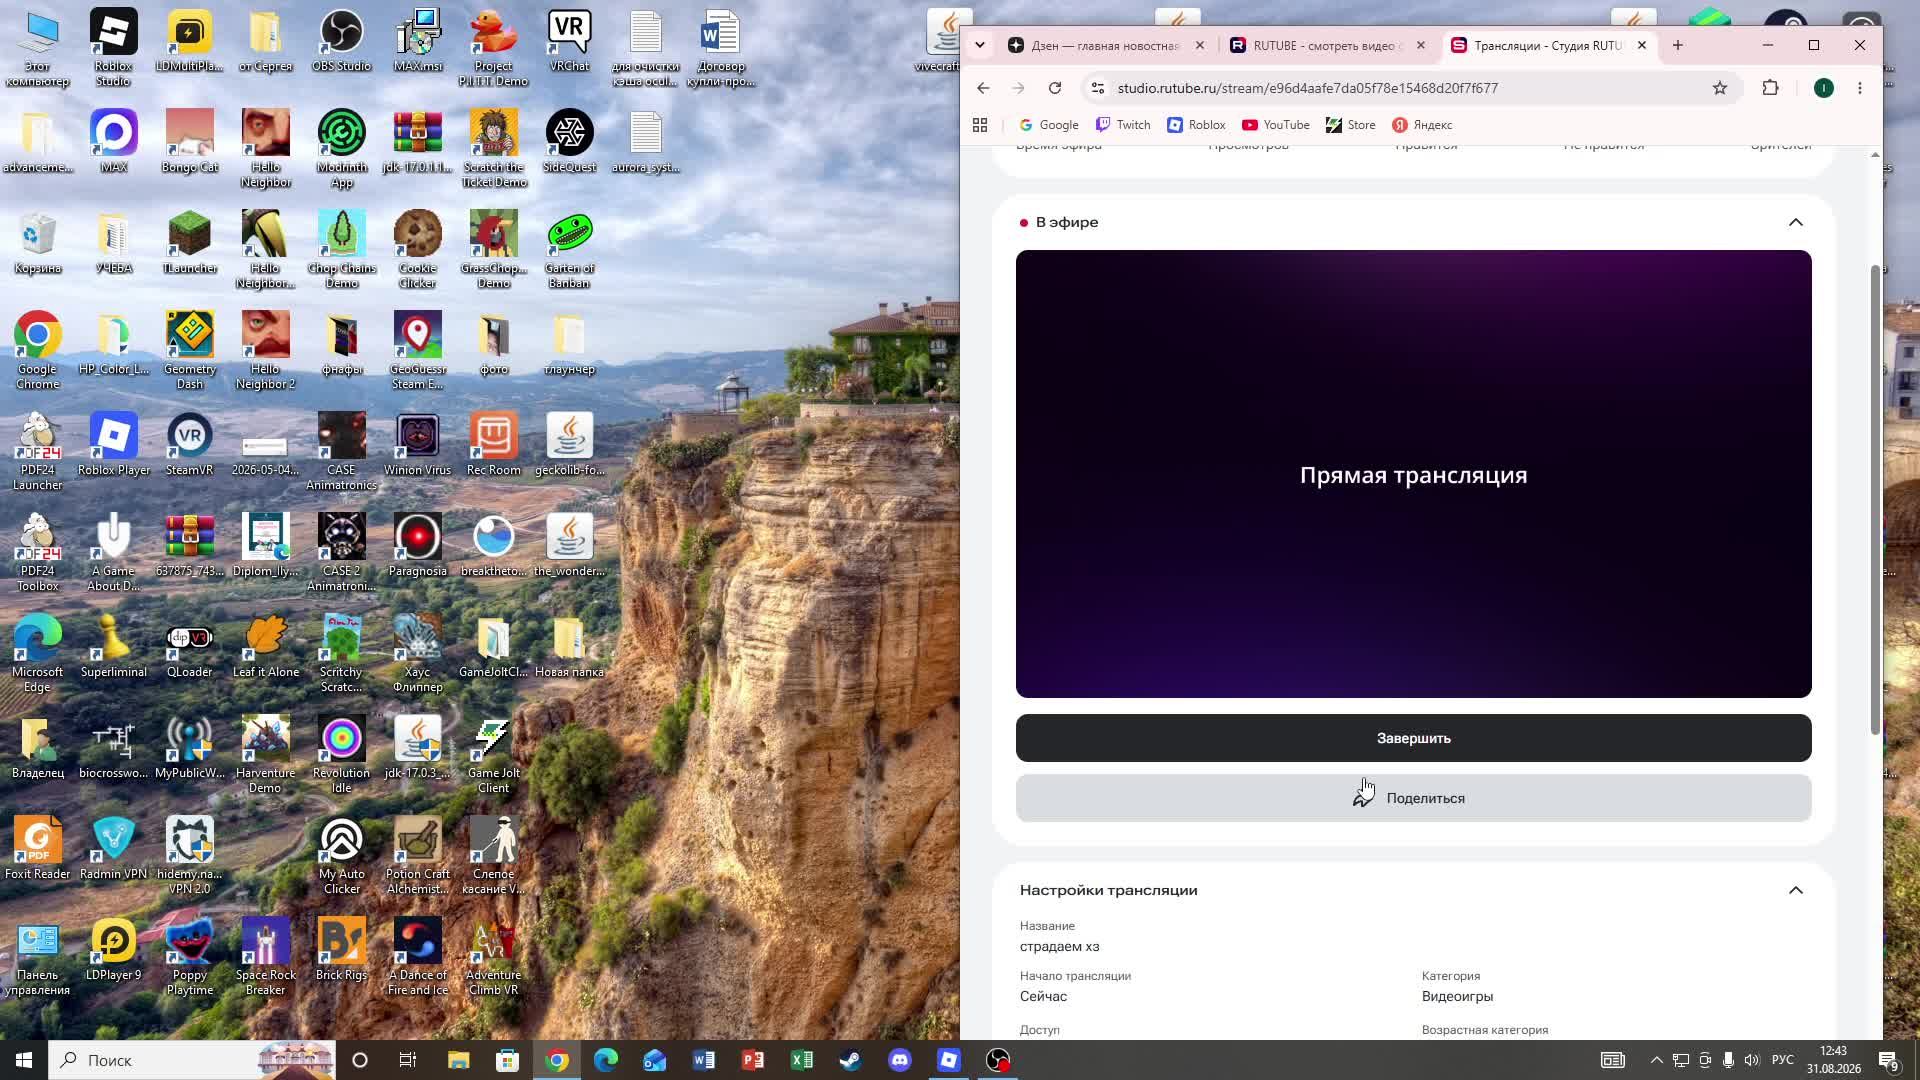
Task: Open a new browser tab
Action: (1677, 45)
